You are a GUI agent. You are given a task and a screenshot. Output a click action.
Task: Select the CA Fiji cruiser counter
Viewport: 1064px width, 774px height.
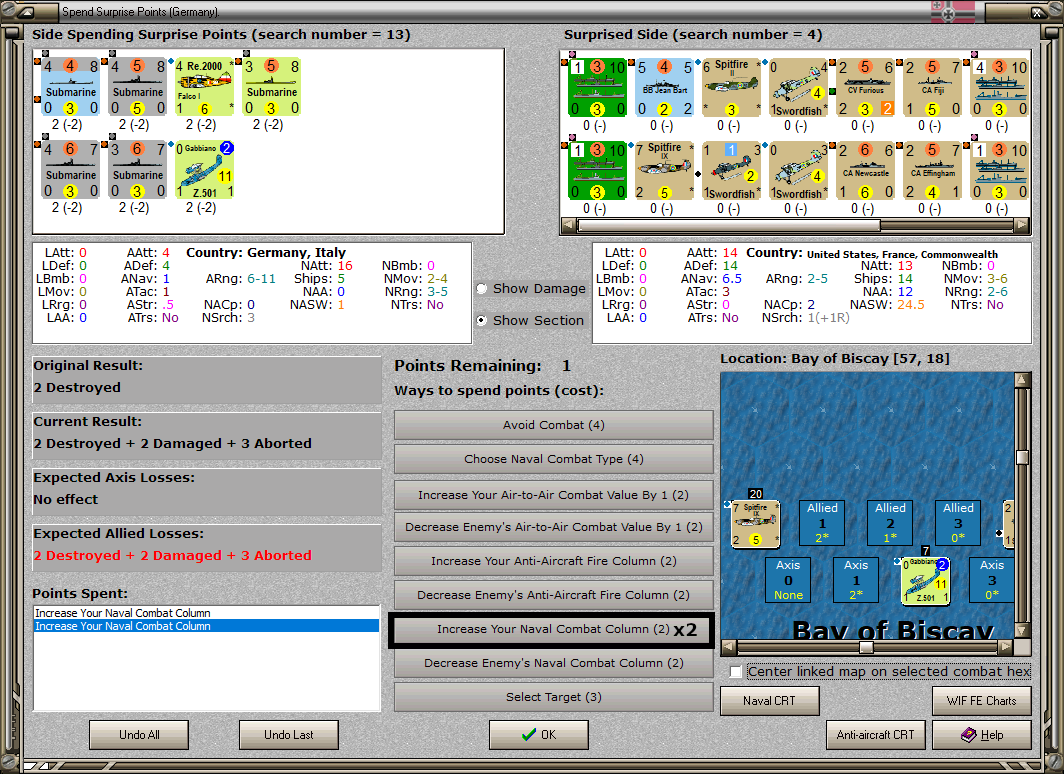click(932, 88)
